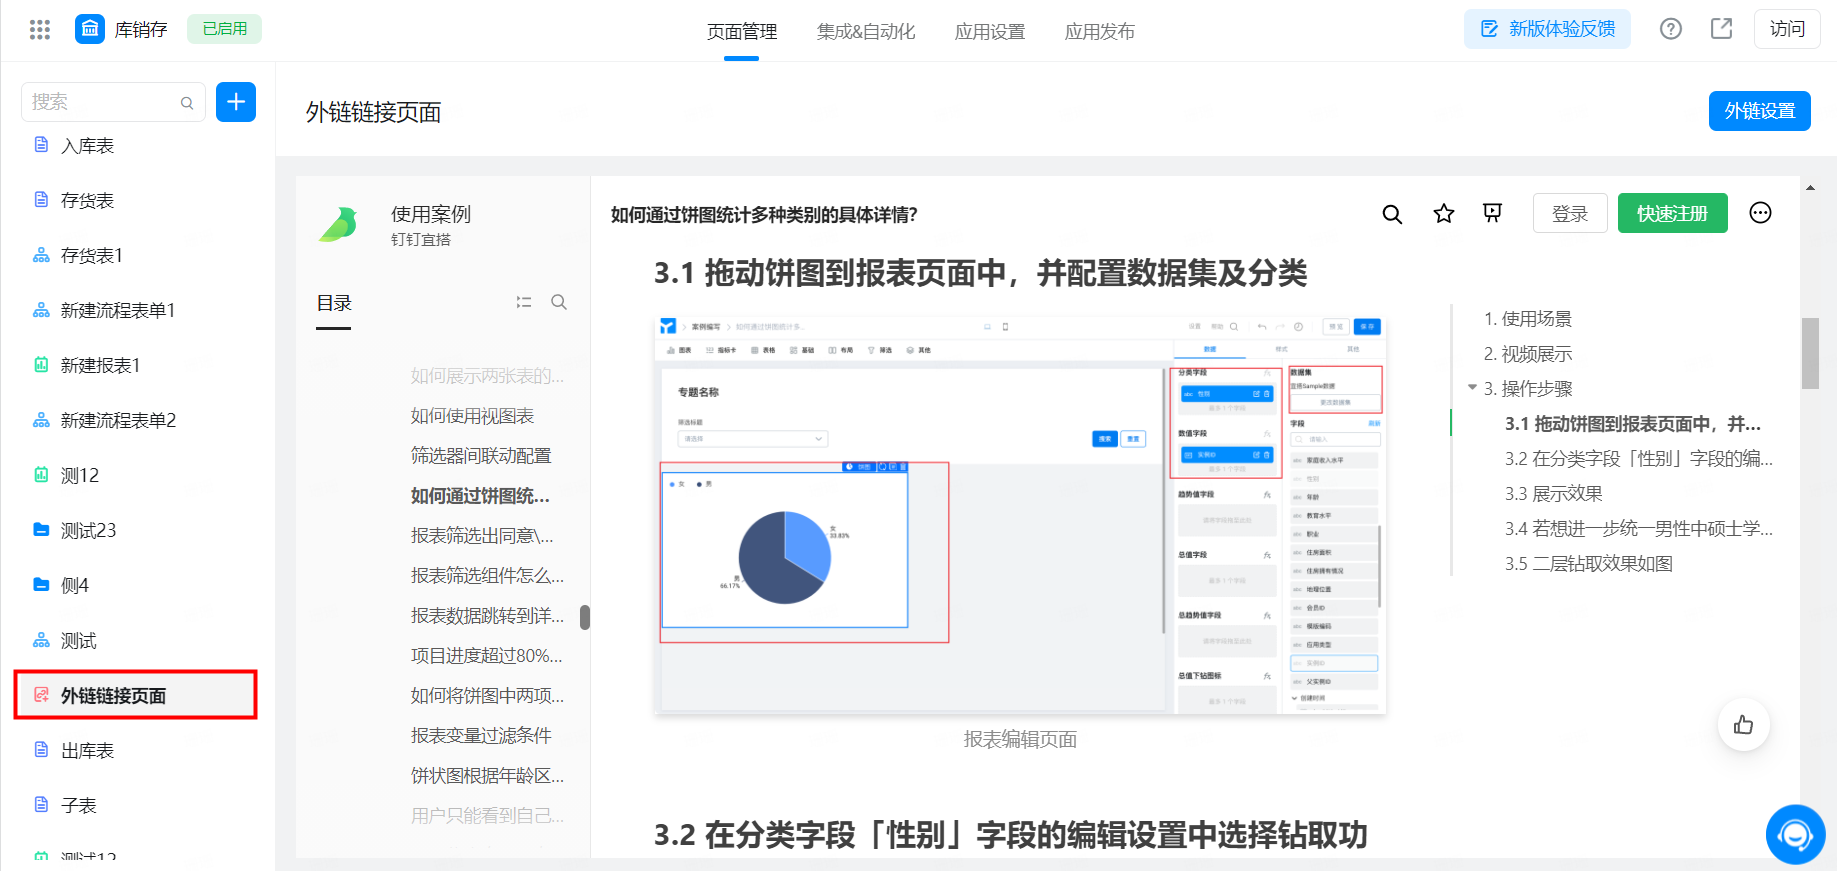This screenshot has height=871, width=1837.
Task: Open 报表变量过滤条件 directory entry
Action: (x=481, y=736)
